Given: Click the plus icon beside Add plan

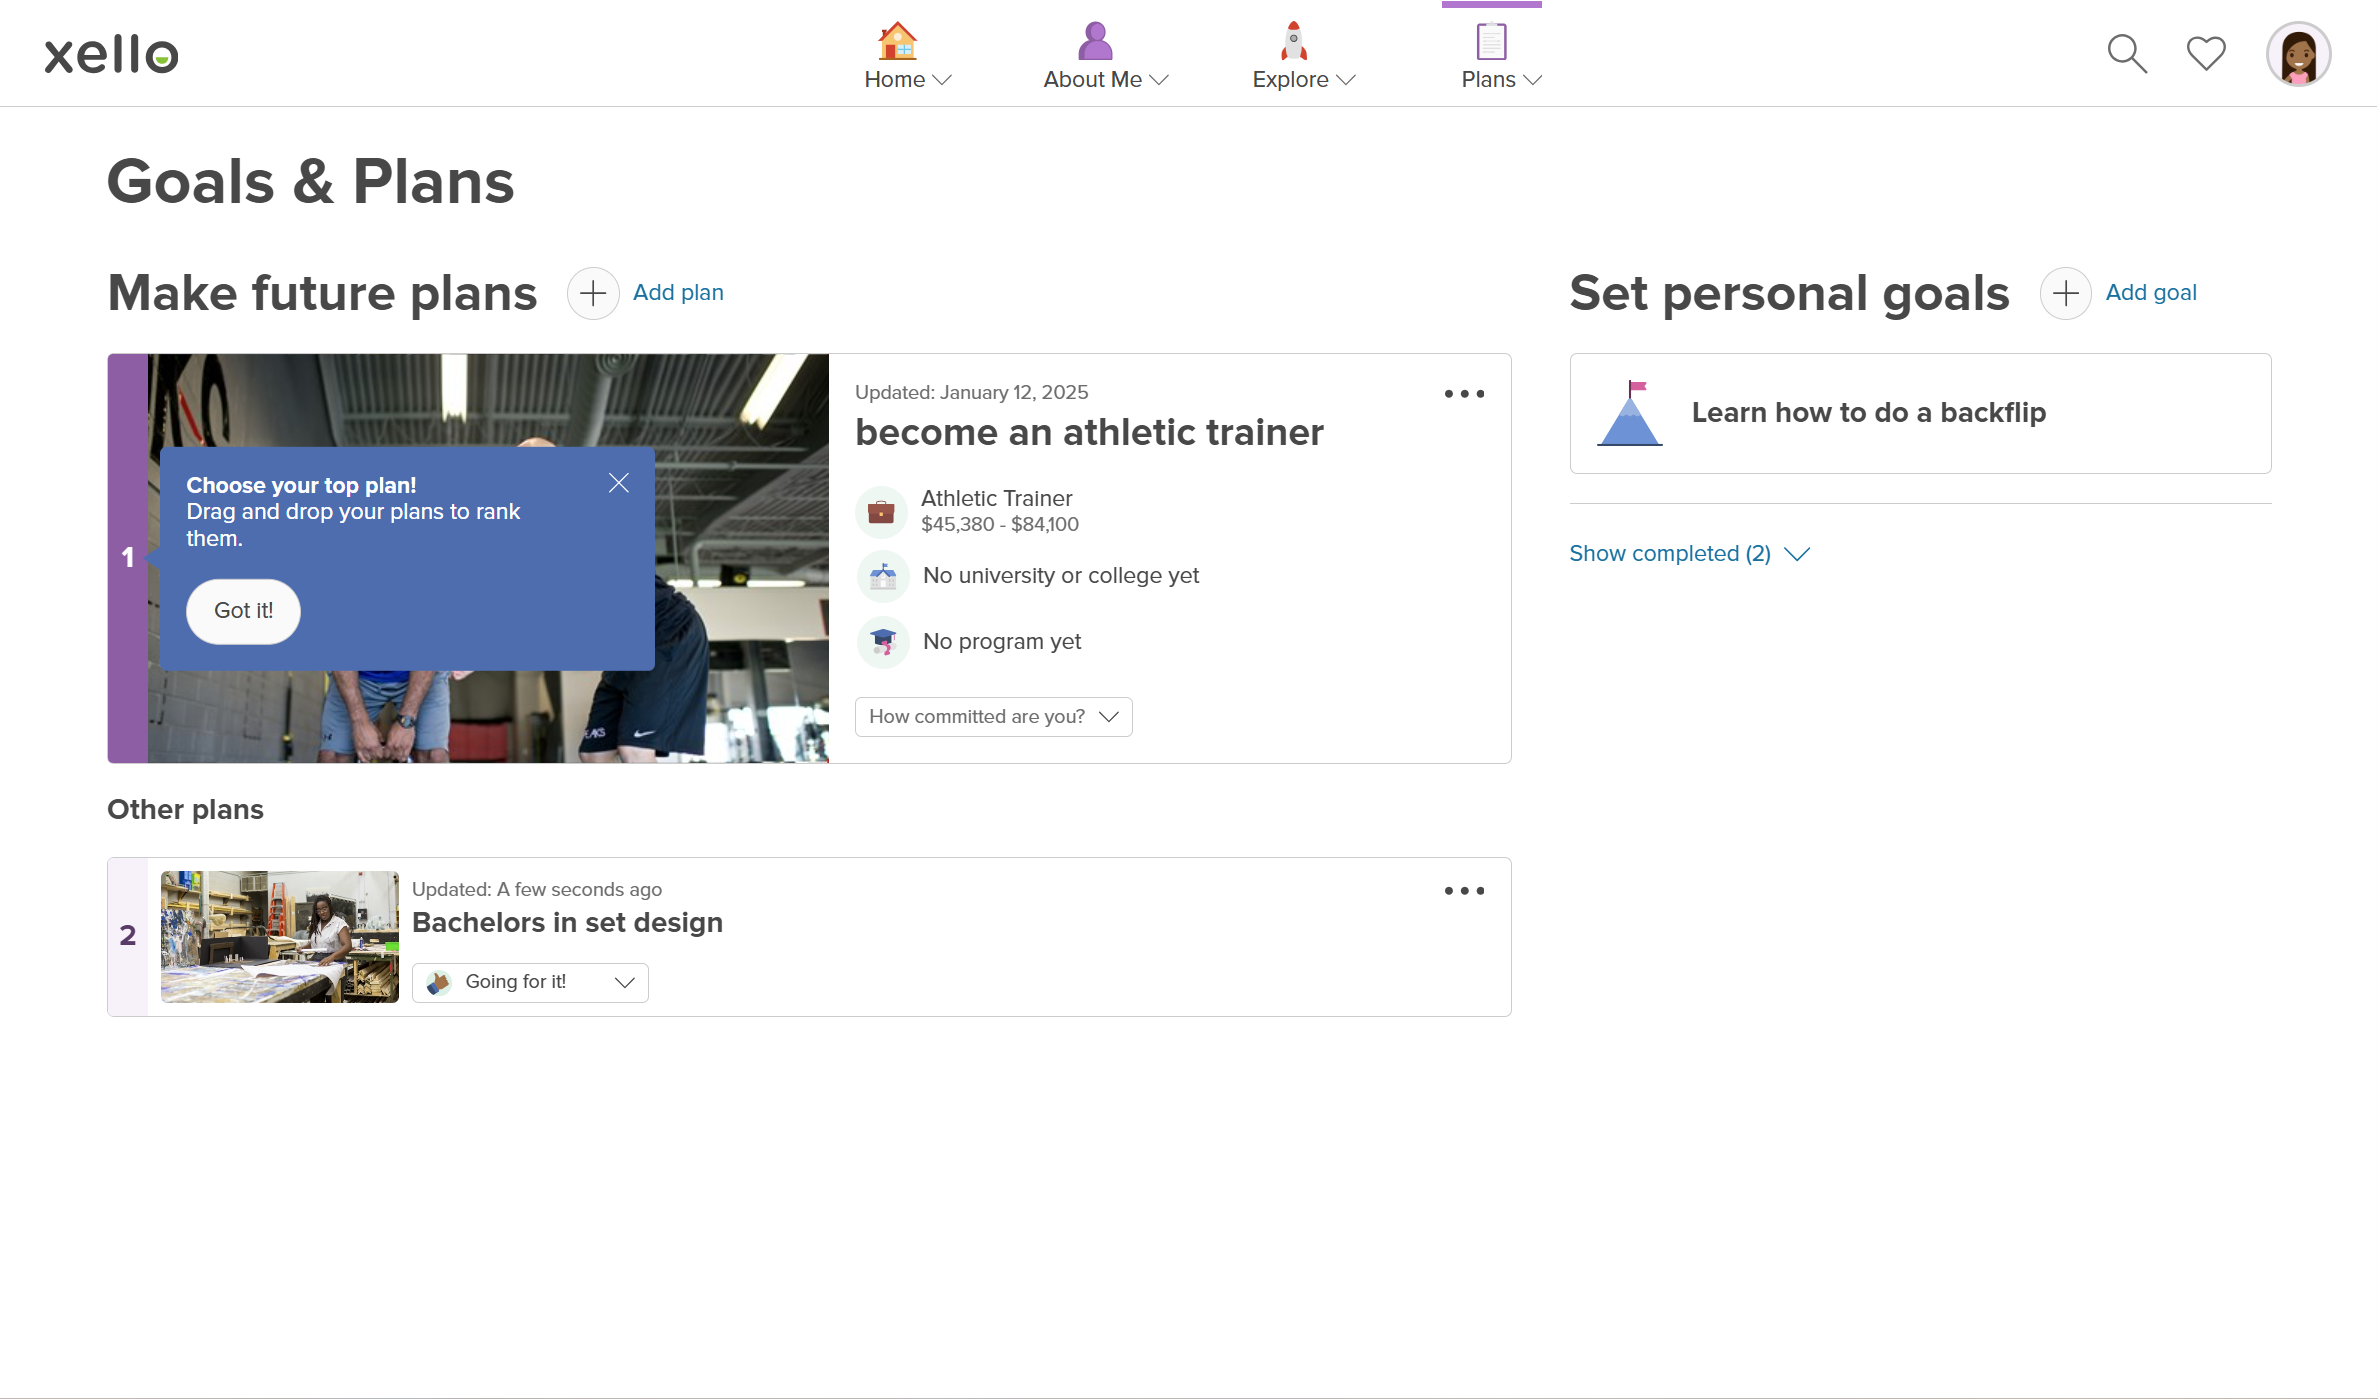Looking at the screenshot, I should 593,293.
